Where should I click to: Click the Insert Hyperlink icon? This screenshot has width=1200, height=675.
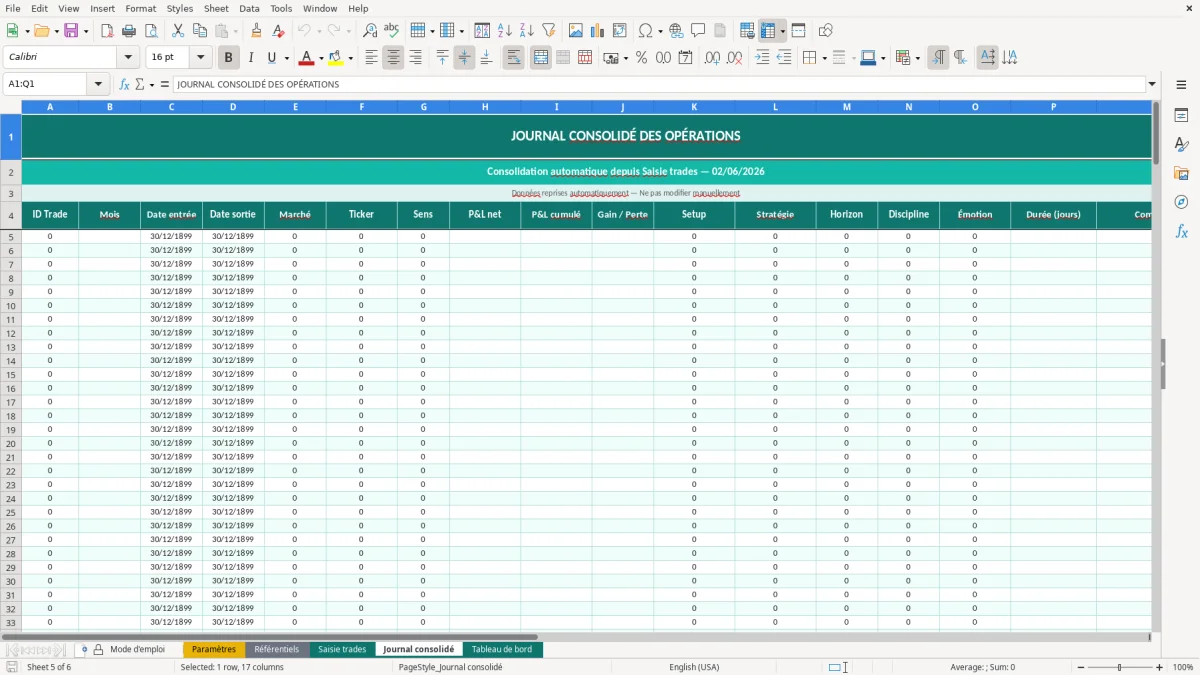[676, 31]
